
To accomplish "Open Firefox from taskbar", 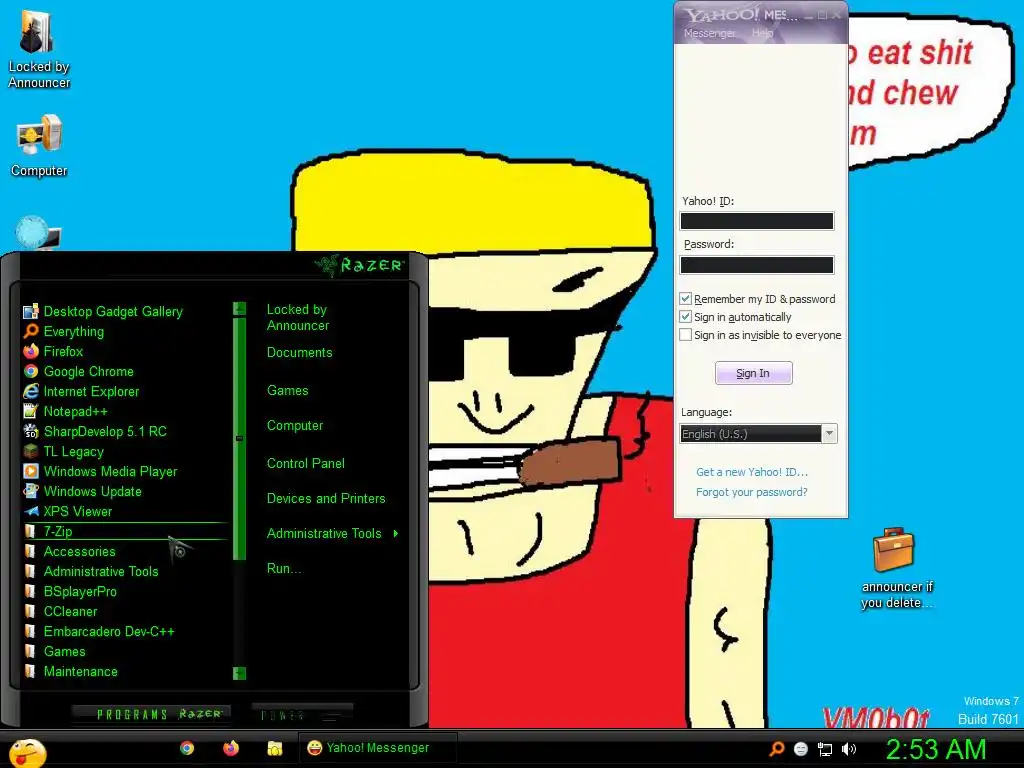I will (231, 748).
